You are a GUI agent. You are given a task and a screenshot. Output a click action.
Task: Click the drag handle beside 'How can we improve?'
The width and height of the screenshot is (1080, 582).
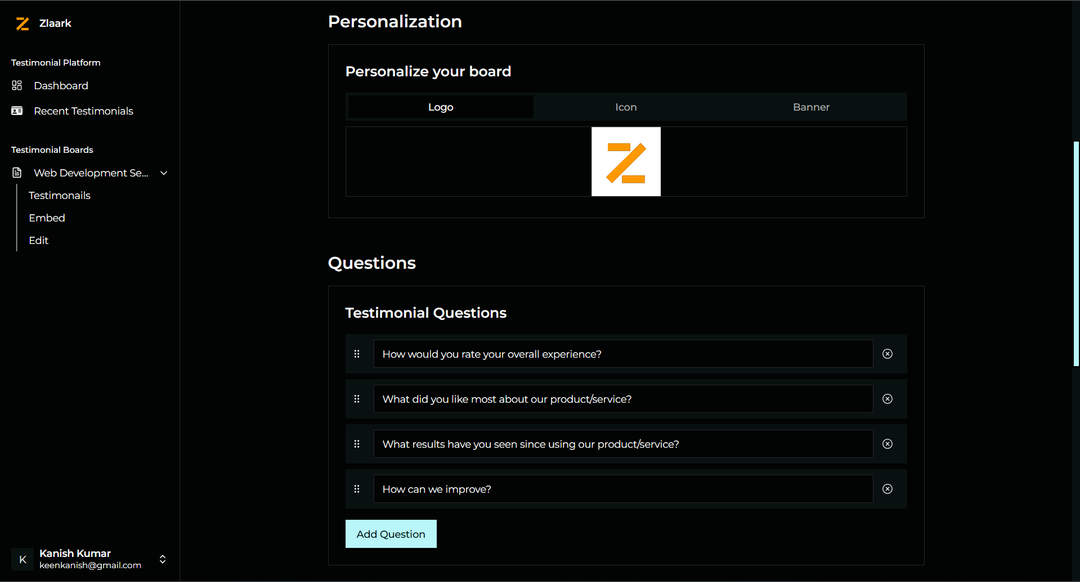[357, 488]
